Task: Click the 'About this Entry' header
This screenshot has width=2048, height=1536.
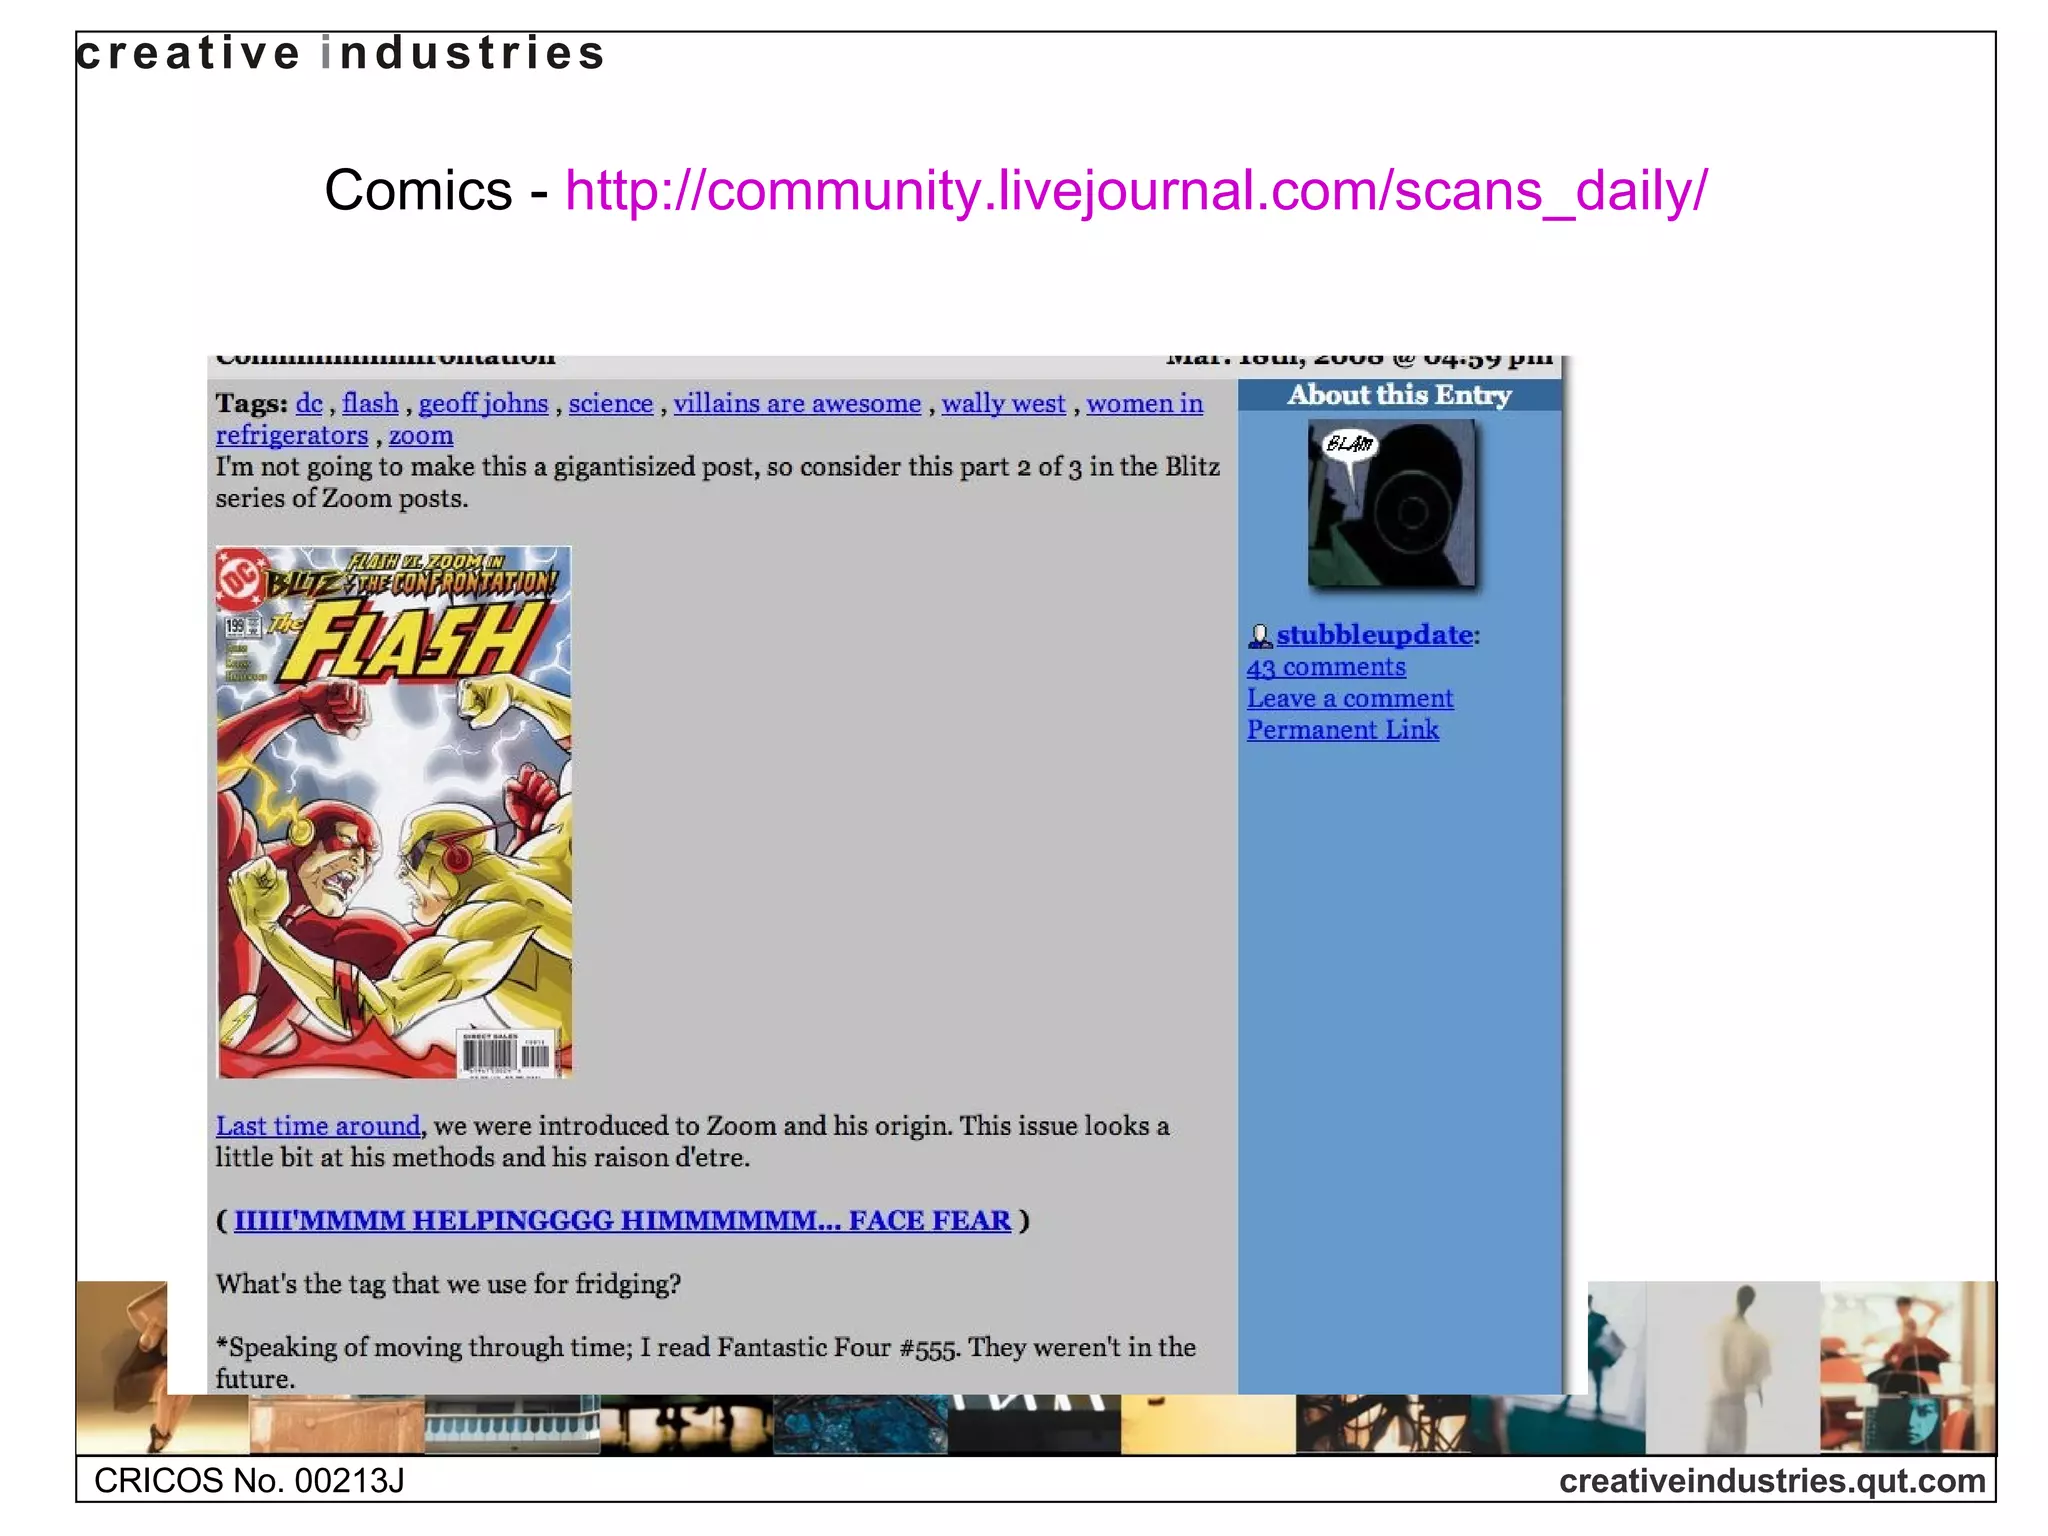Action: [x=1399, y=395]
